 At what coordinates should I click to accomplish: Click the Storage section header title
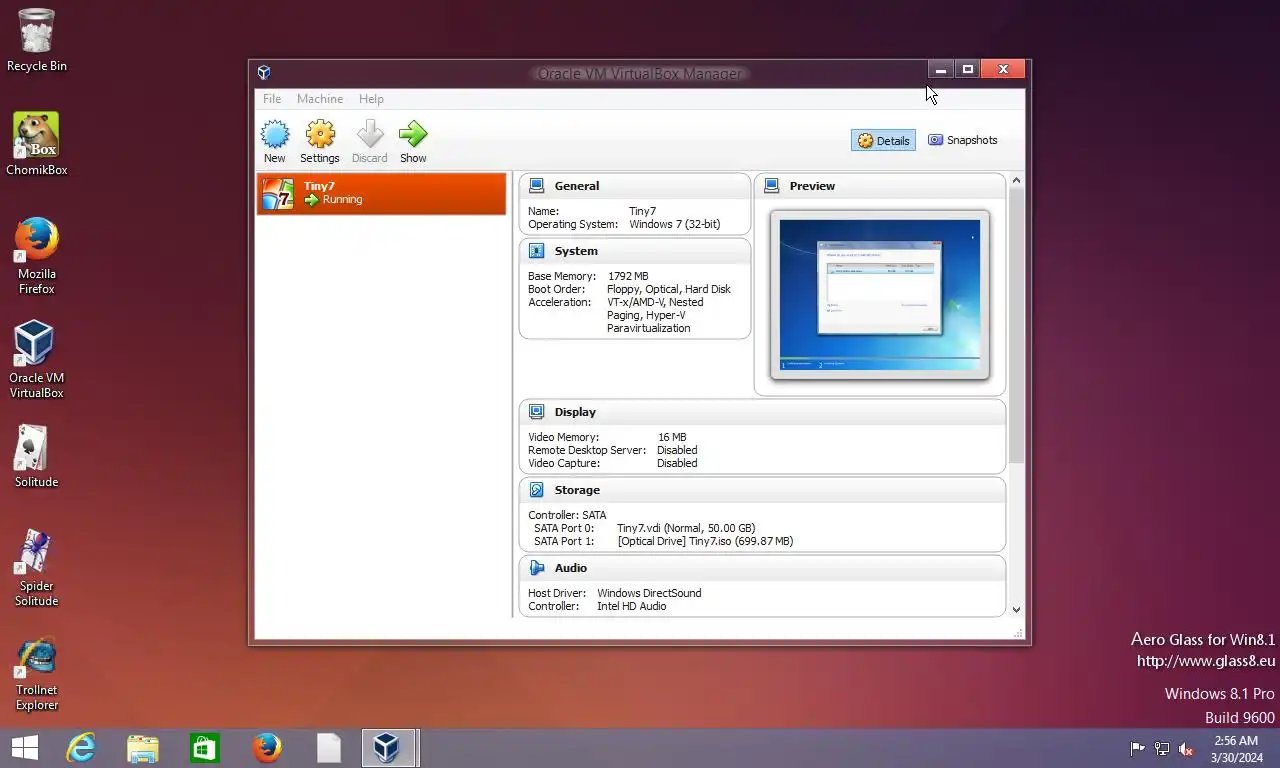(577, 490)
